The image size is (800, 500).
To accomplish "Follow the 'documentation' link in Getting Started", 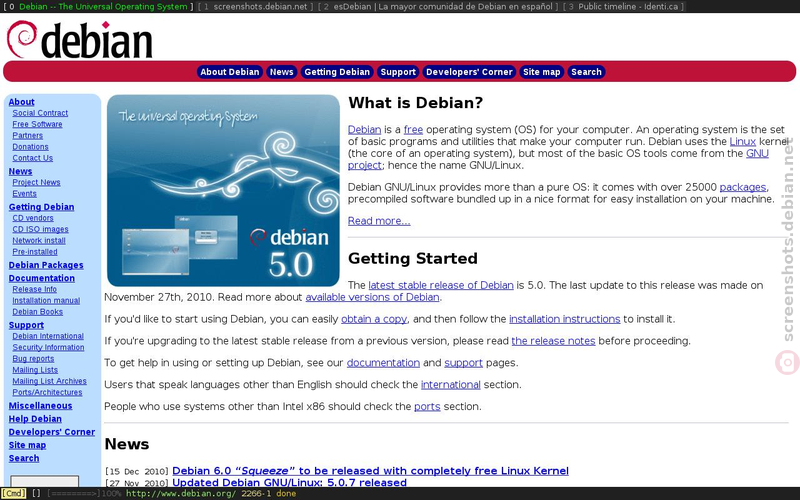I will [x=383, y=363].
